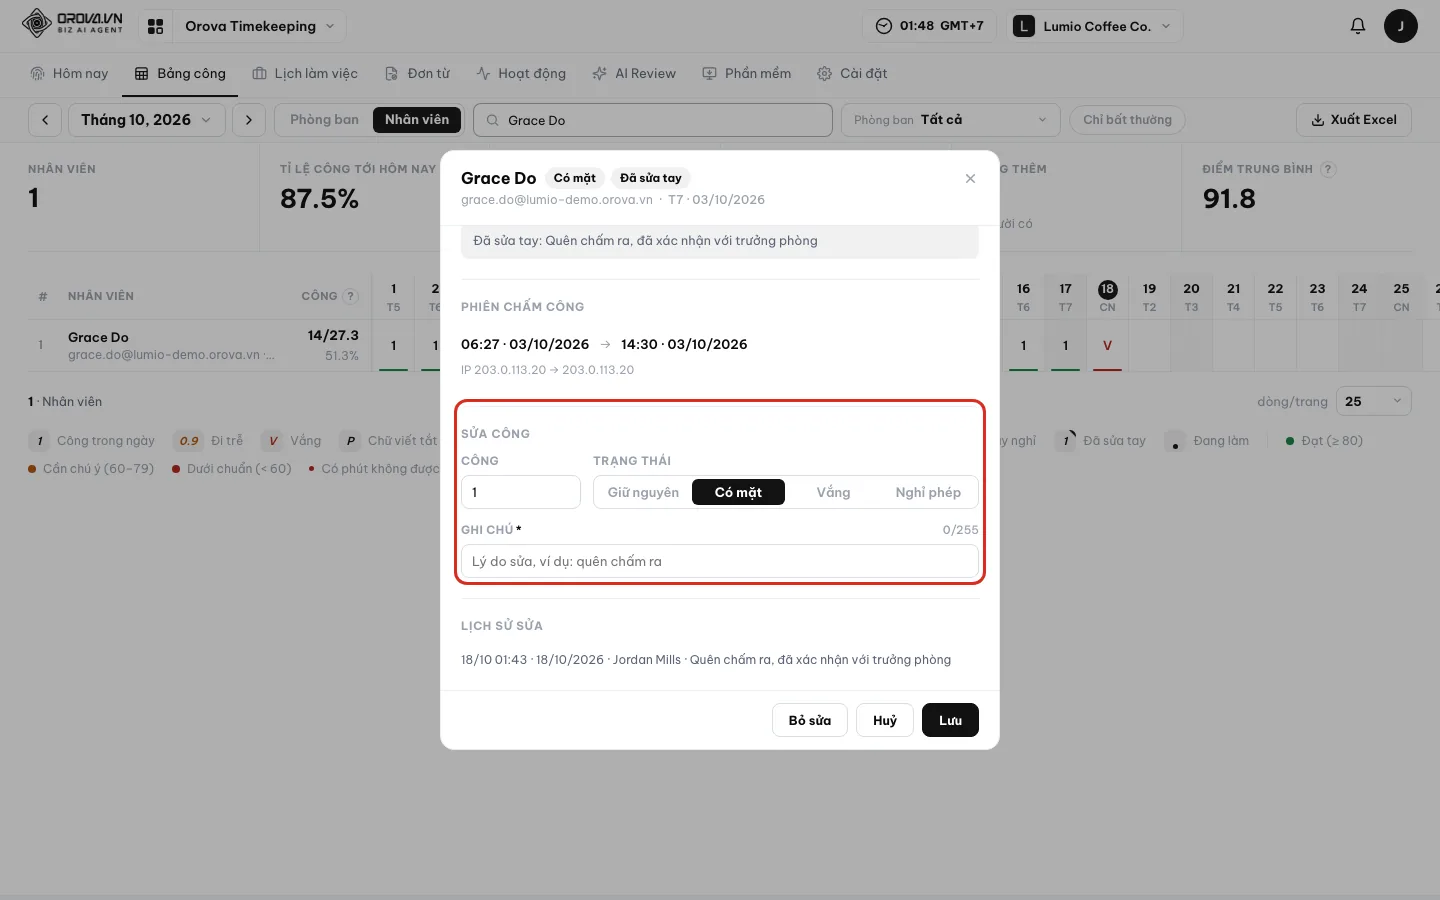Click the Orova.vn logo
The width and height of the screenshot is (1440, 900).
tap(72, 23)
